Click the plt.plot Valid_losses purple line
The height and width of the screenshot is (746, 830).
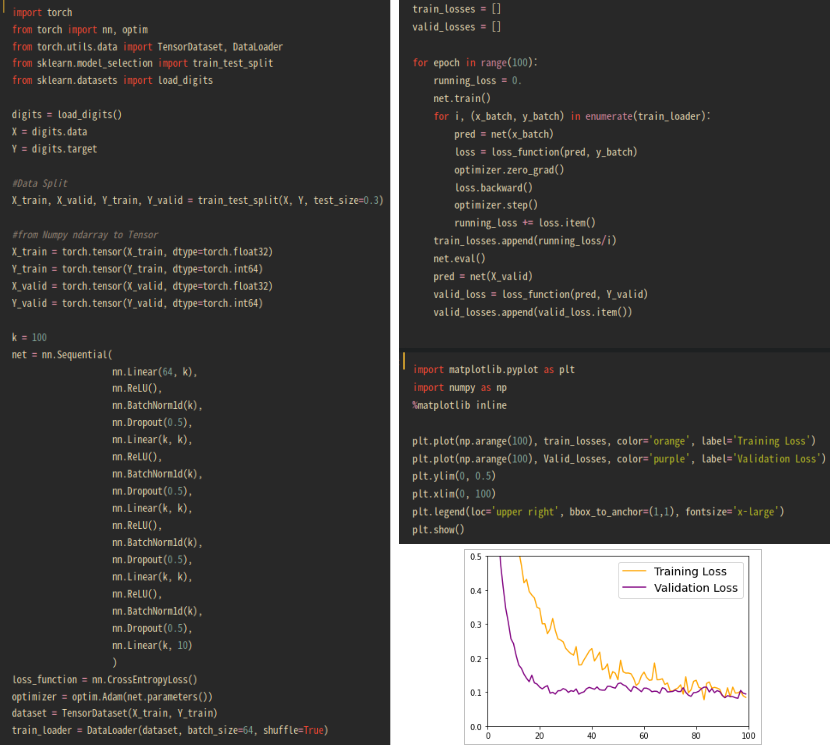[619, 459]
